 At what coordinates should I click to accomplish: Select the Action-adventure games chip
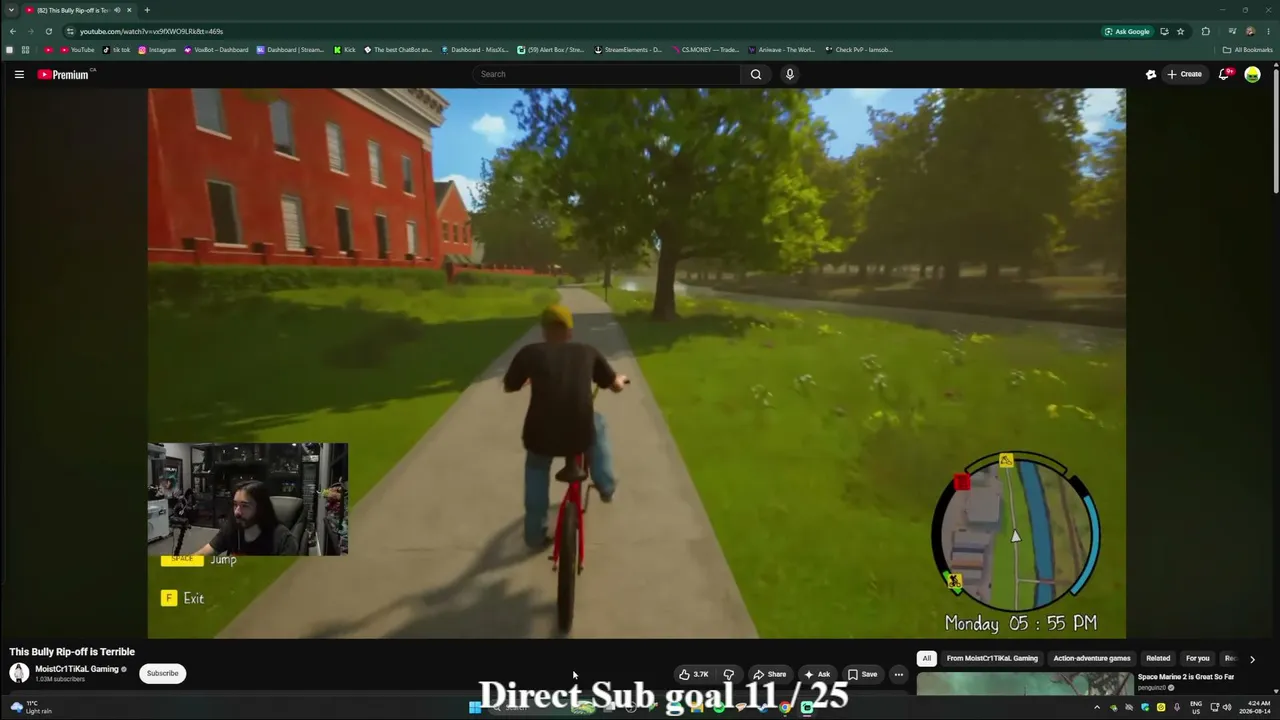click(x=1092, y=658)
